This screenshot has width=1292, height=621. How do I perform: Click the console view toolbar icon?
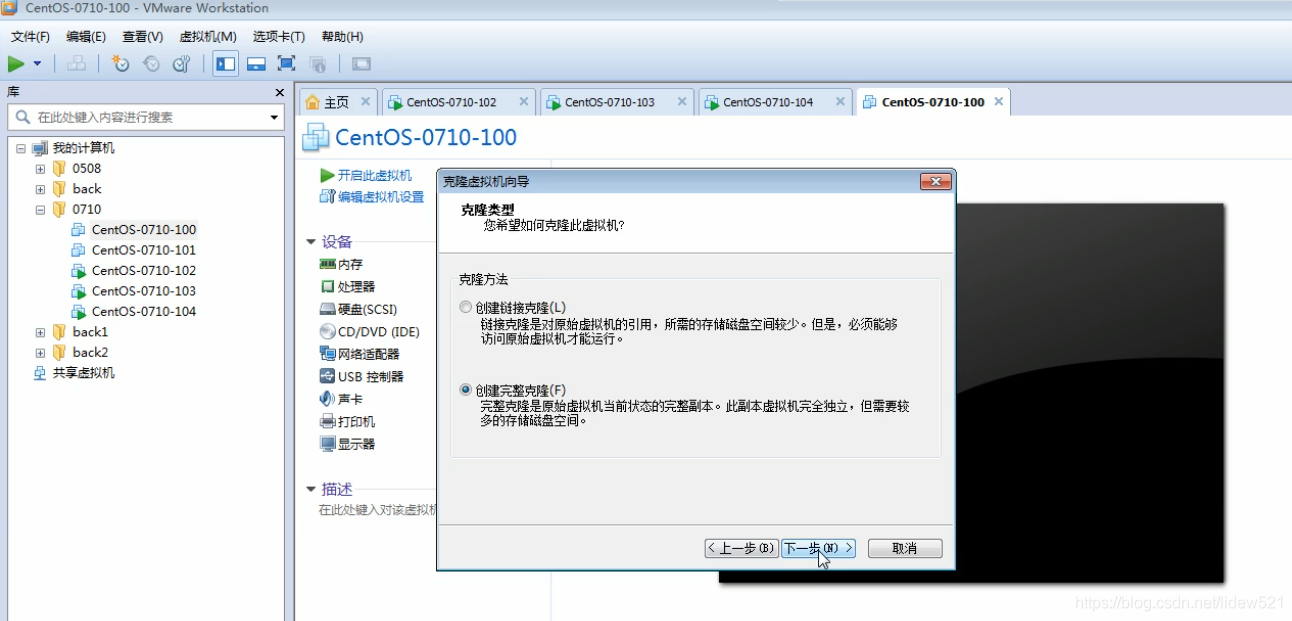(361, 64)
